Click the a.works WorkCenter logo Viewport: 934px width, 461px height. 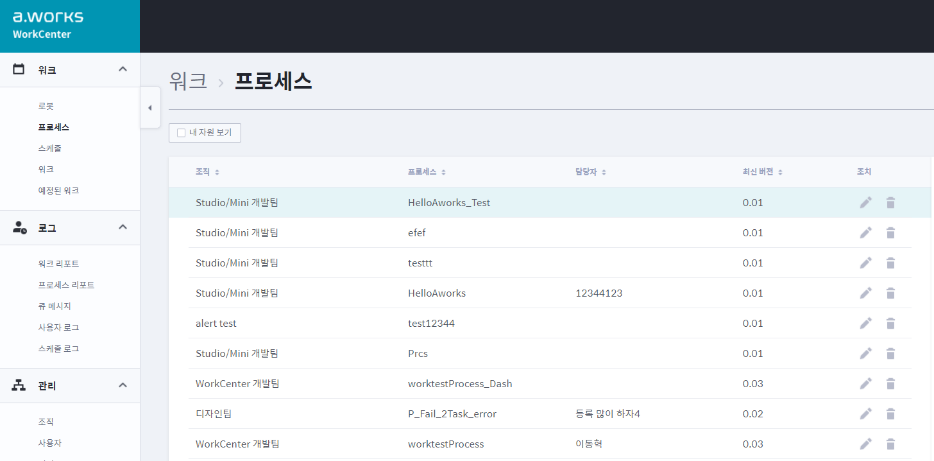point(48,24)
